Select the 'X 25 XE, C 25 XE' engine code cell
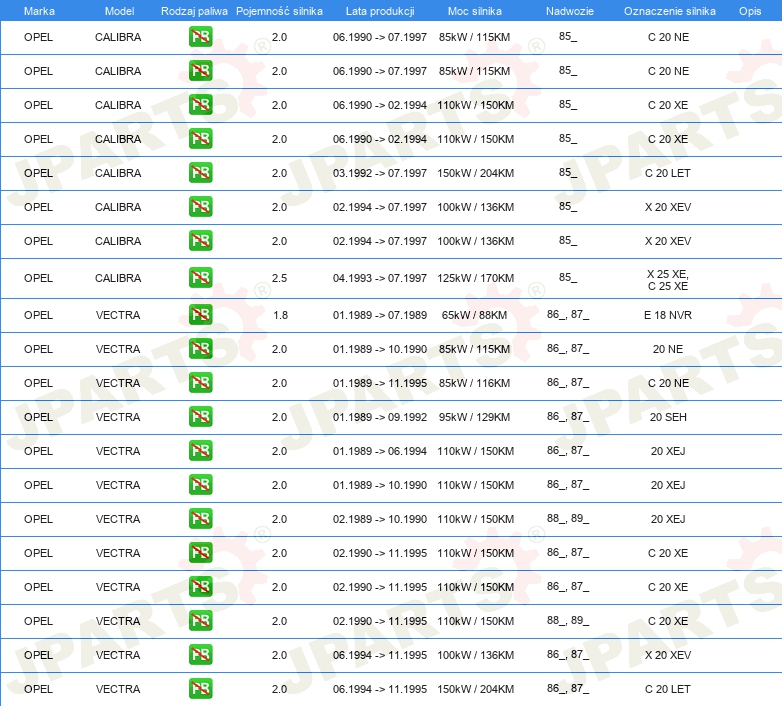Viewport: 782px width, 706px height. click(668, 280)
